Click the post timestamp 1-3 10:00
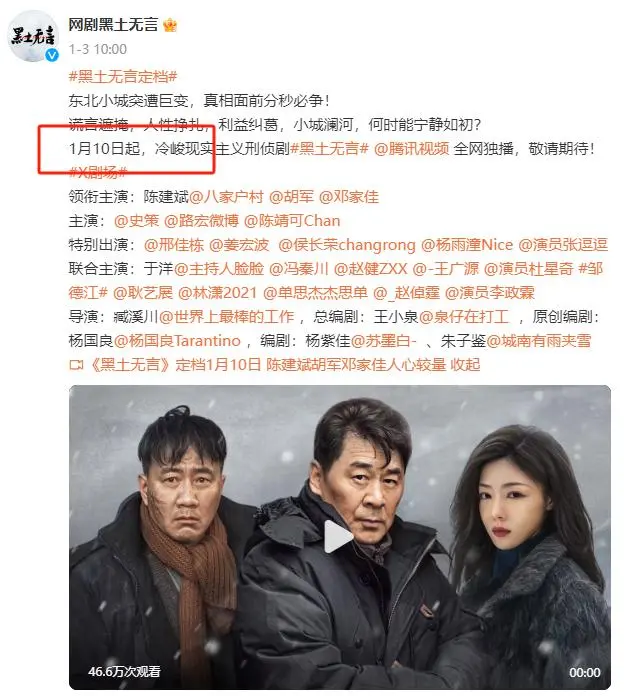This screenshot has width=624, height=696. coord(98,49)
